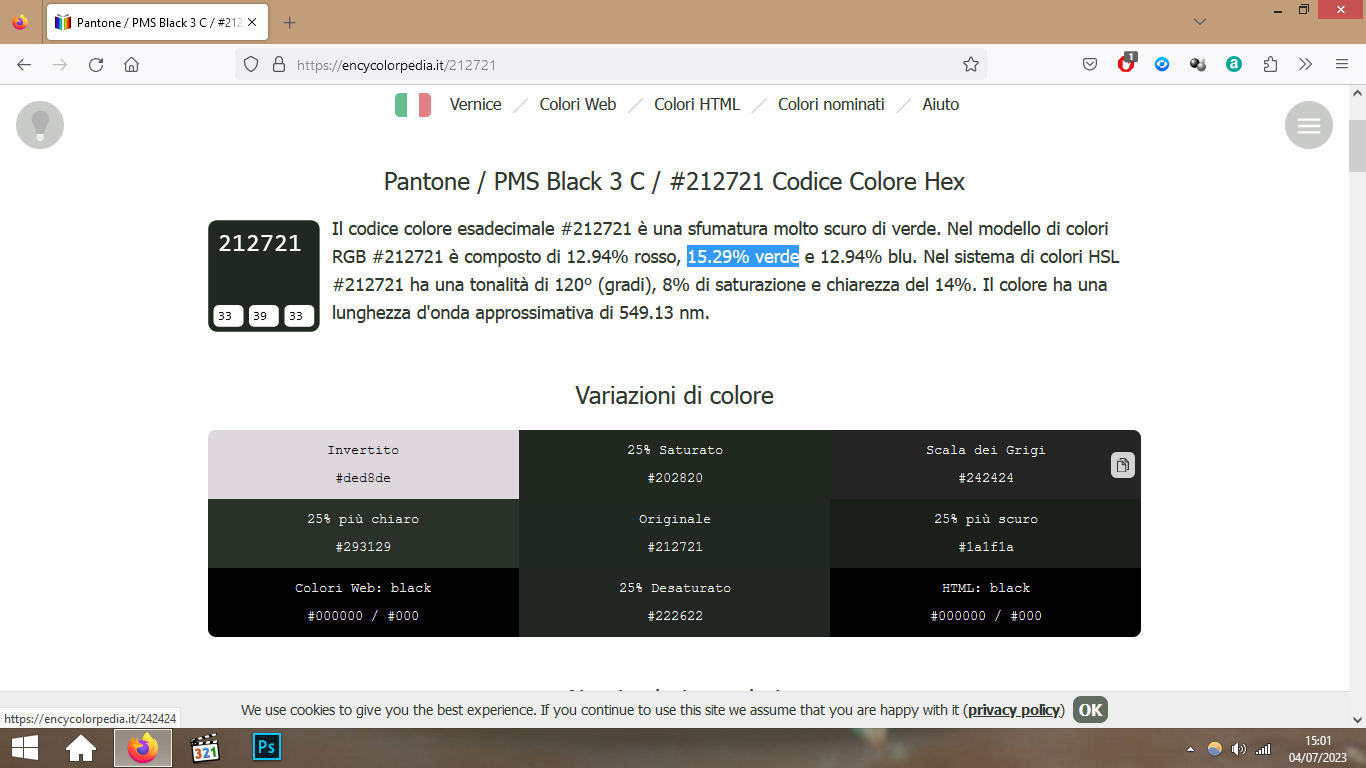The height and width of the screenshot is (768, 1366).
Task: Open the Extensions puzzle icon
Action: [x=1270, y=64]
